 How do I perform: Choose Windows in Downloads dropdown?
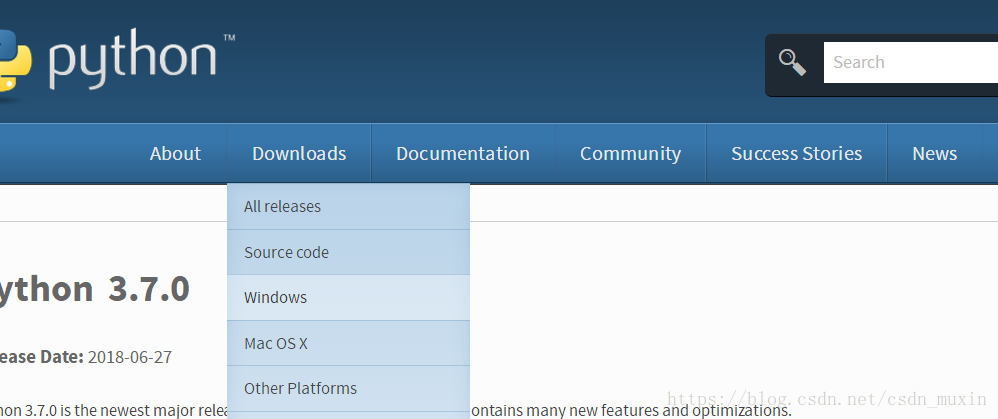pos(348,297)
